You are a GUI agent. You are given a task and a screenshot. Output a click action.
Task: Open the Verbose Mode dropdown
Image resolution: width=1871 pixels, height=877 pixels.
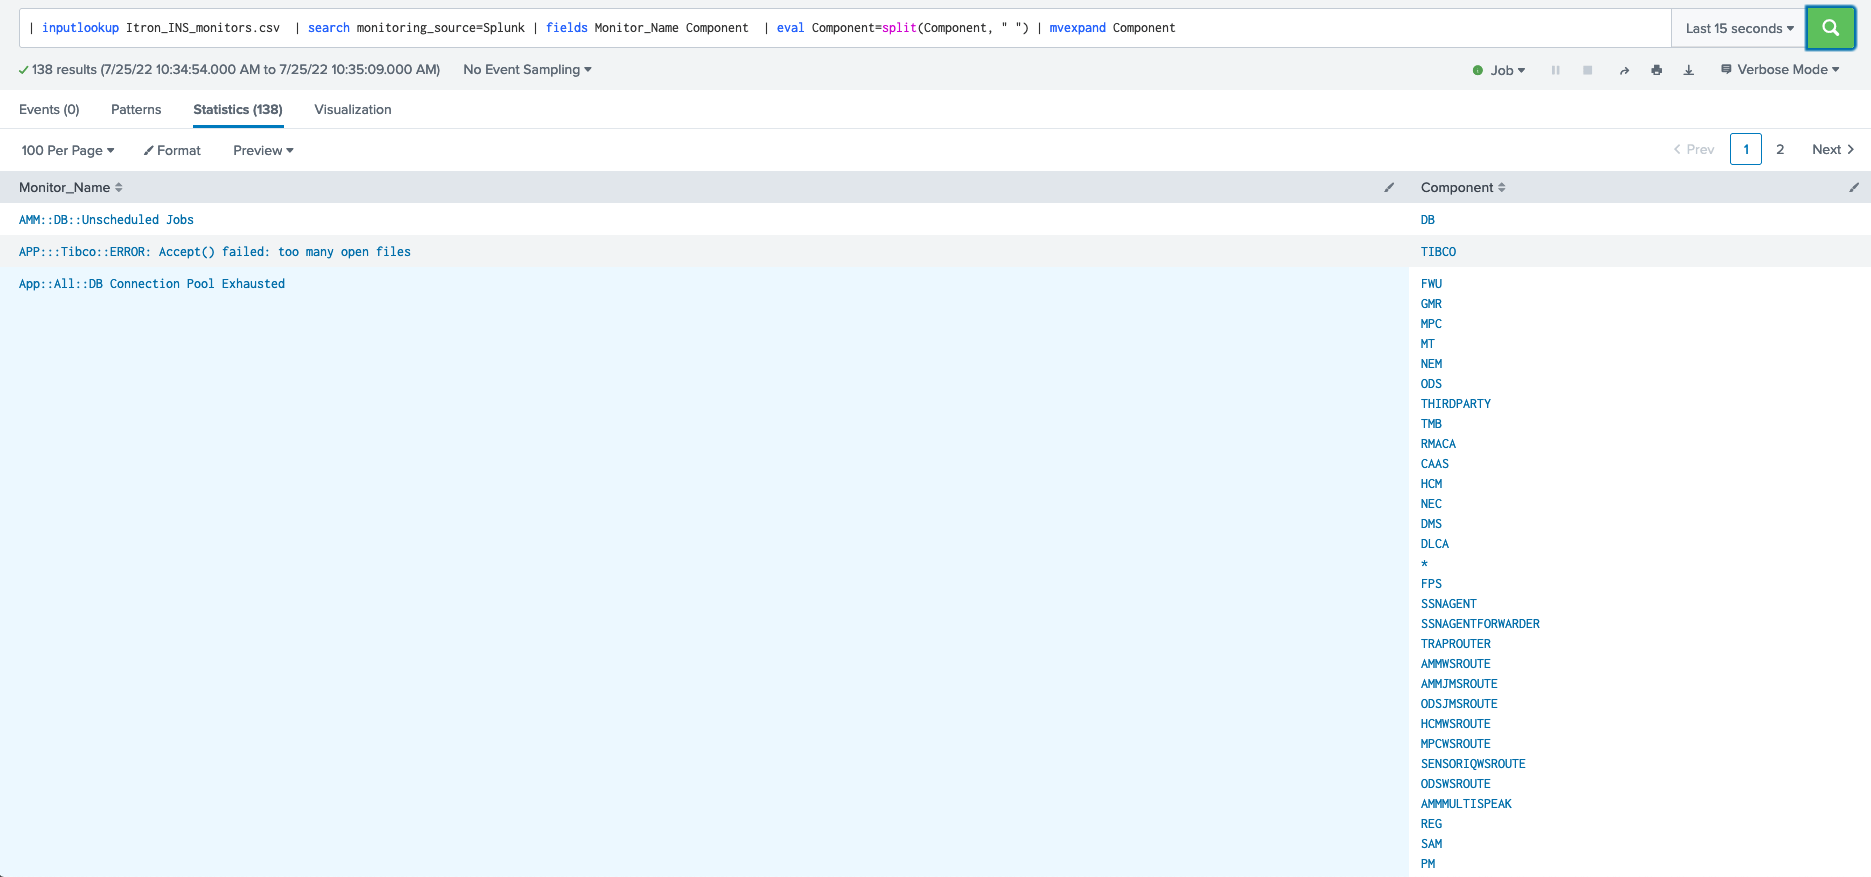1780,69
